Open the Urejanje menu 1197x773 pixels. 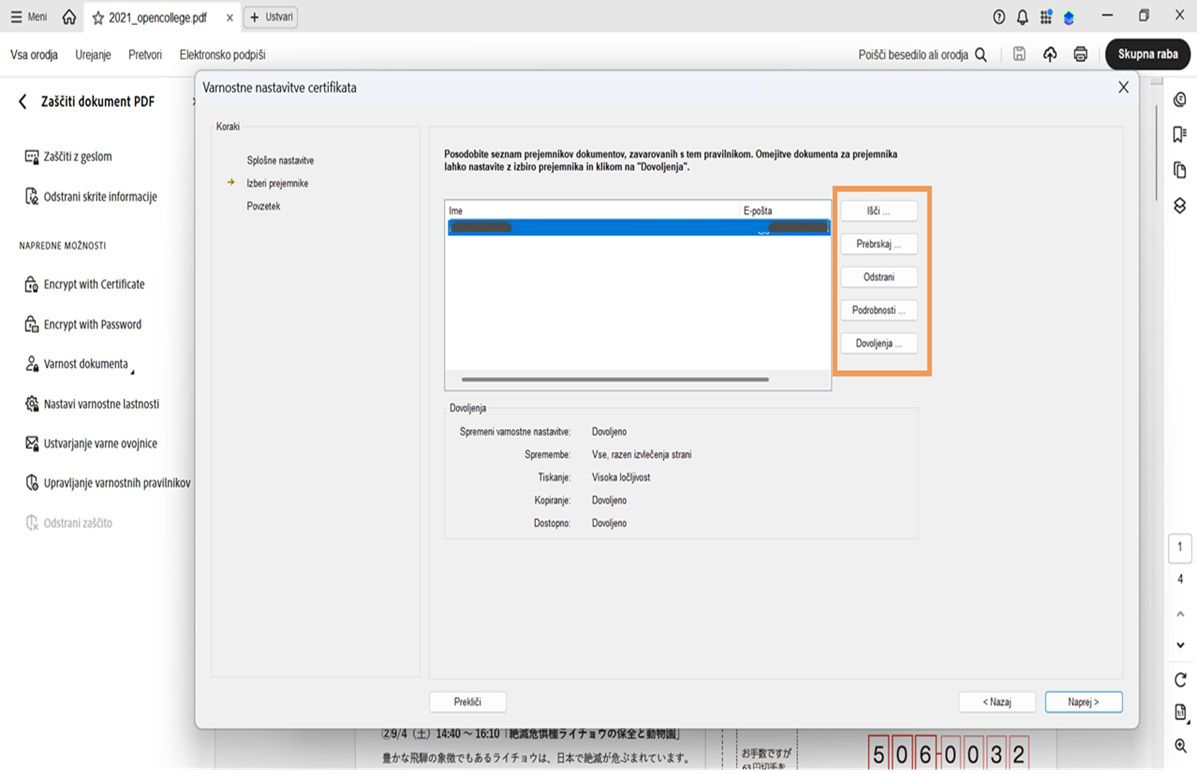tap(93, 54)
